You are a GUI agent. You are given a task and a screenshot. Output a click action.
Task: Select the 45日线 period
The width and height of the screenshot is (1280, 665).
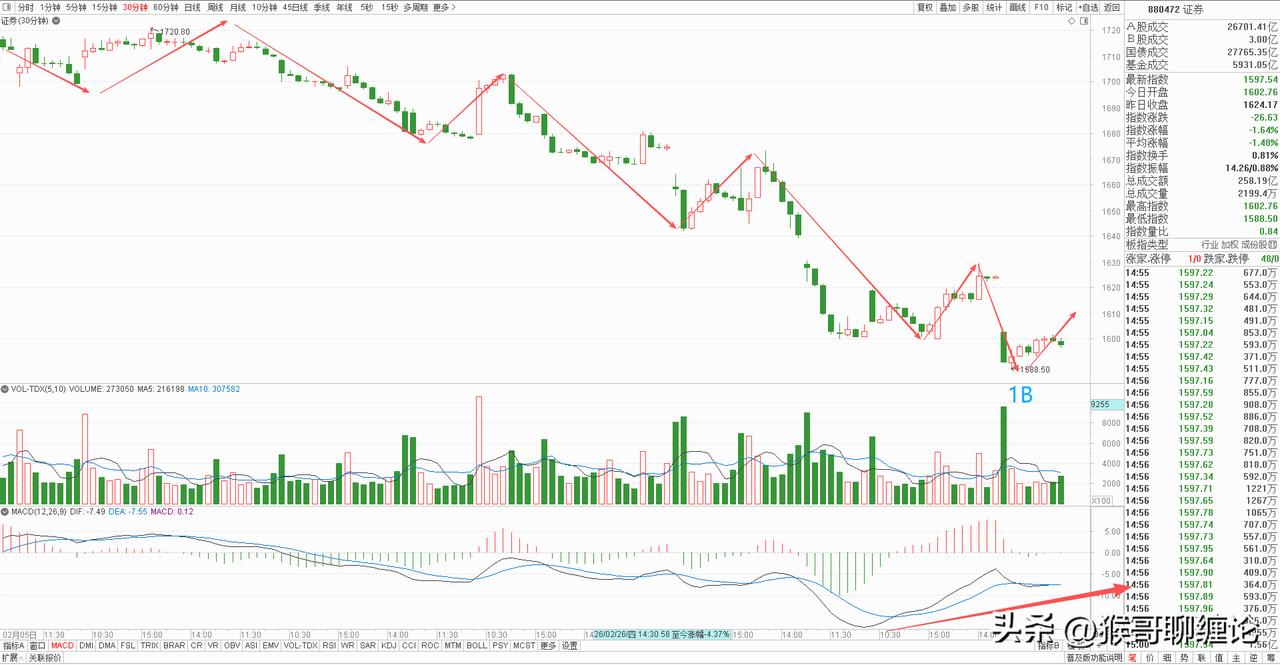(x=295, y=7)
